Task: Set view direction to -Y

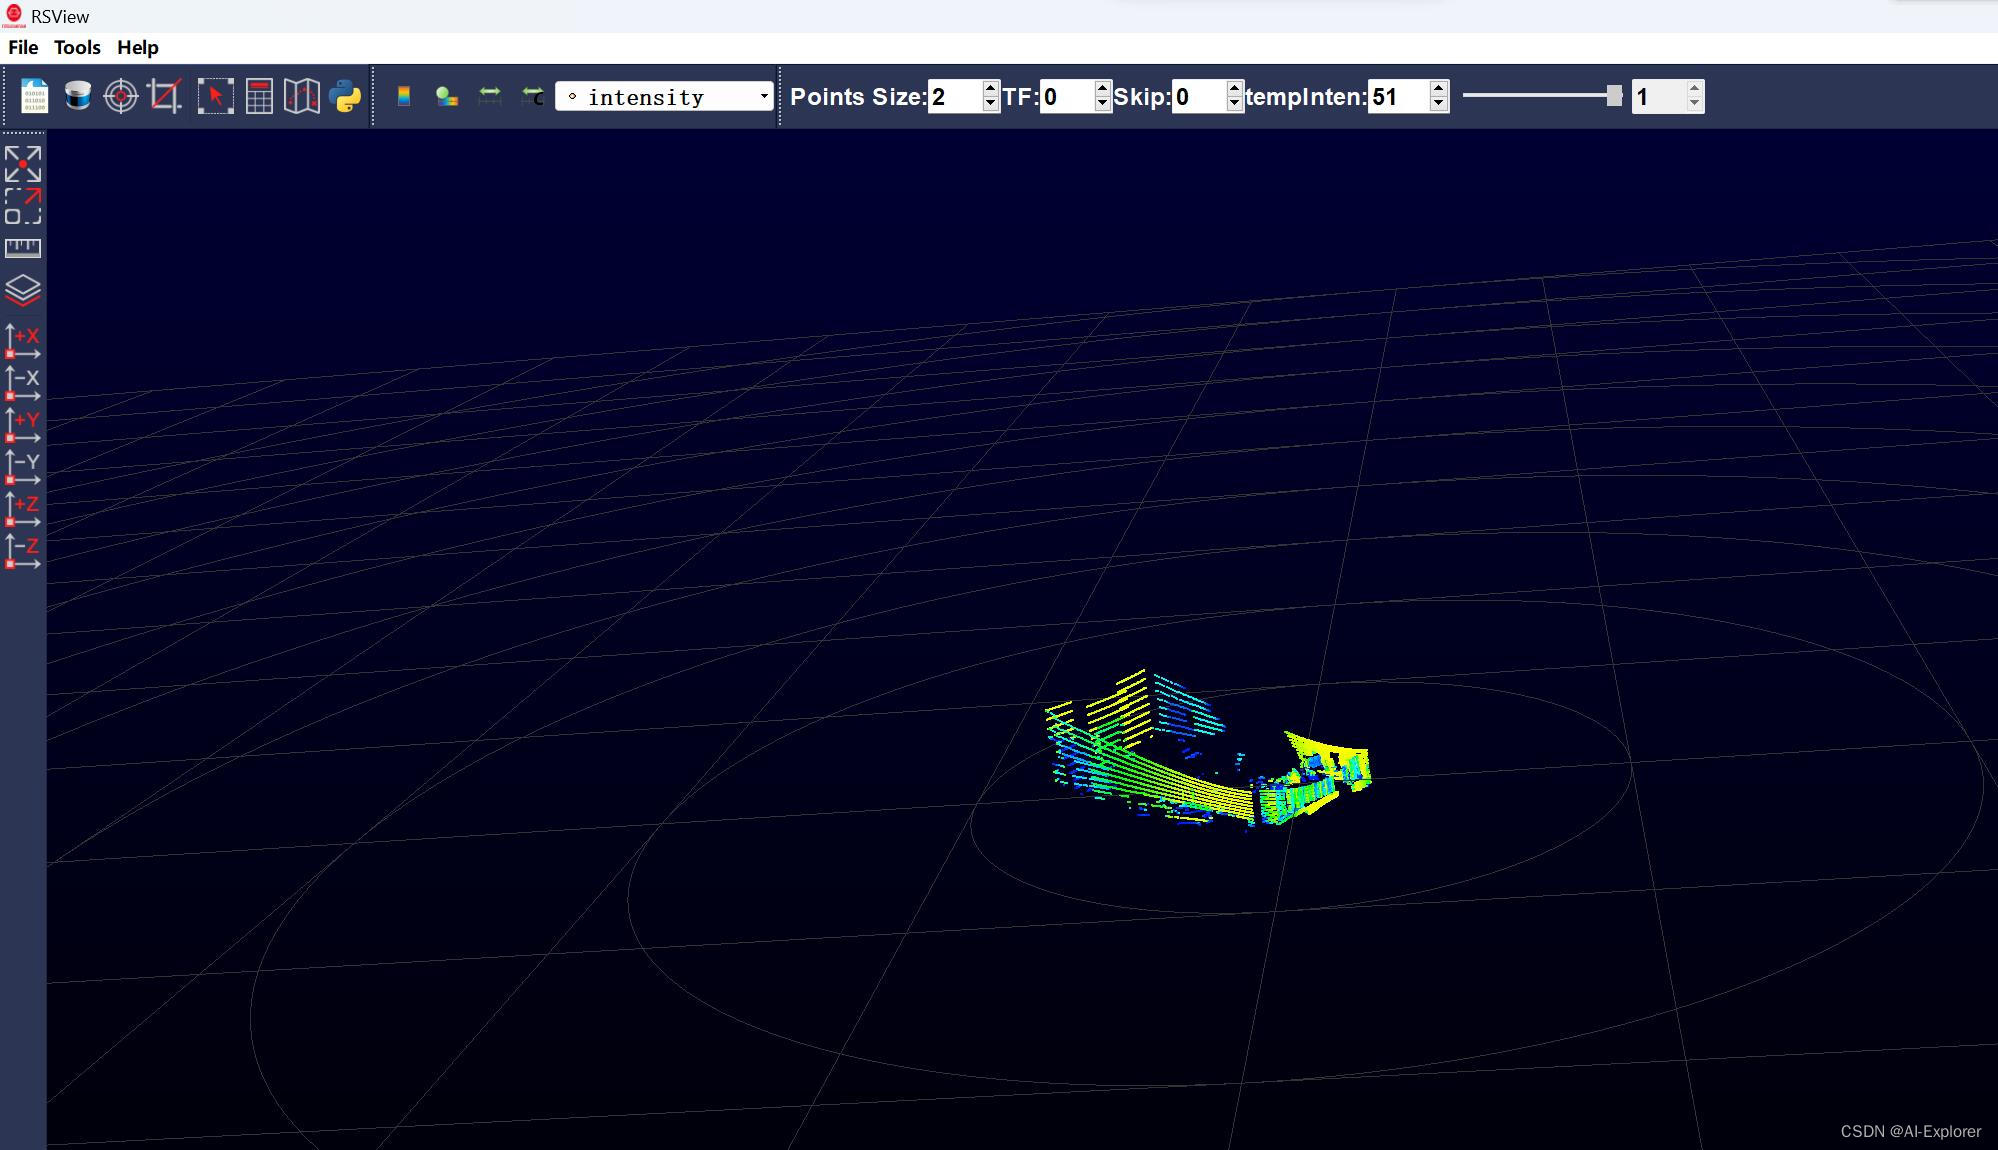Action: click(x=23, y=467)
